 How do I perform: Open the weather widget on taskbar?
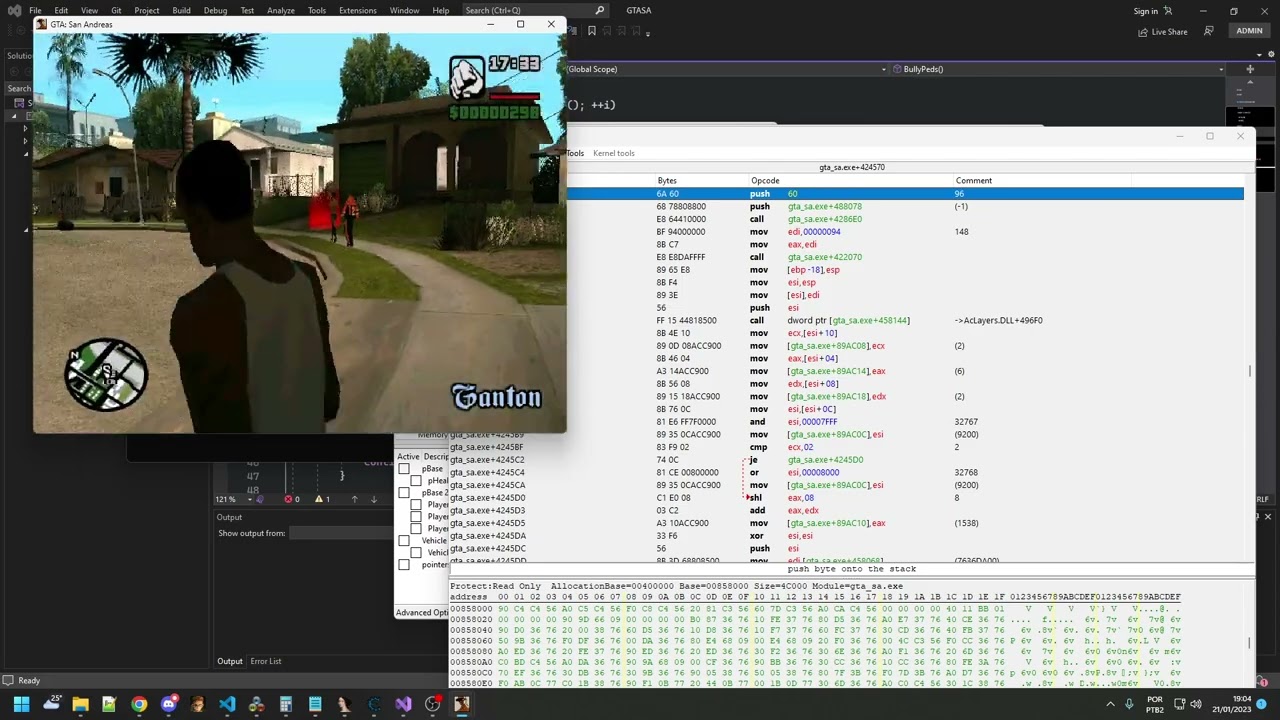coord(51,704)
